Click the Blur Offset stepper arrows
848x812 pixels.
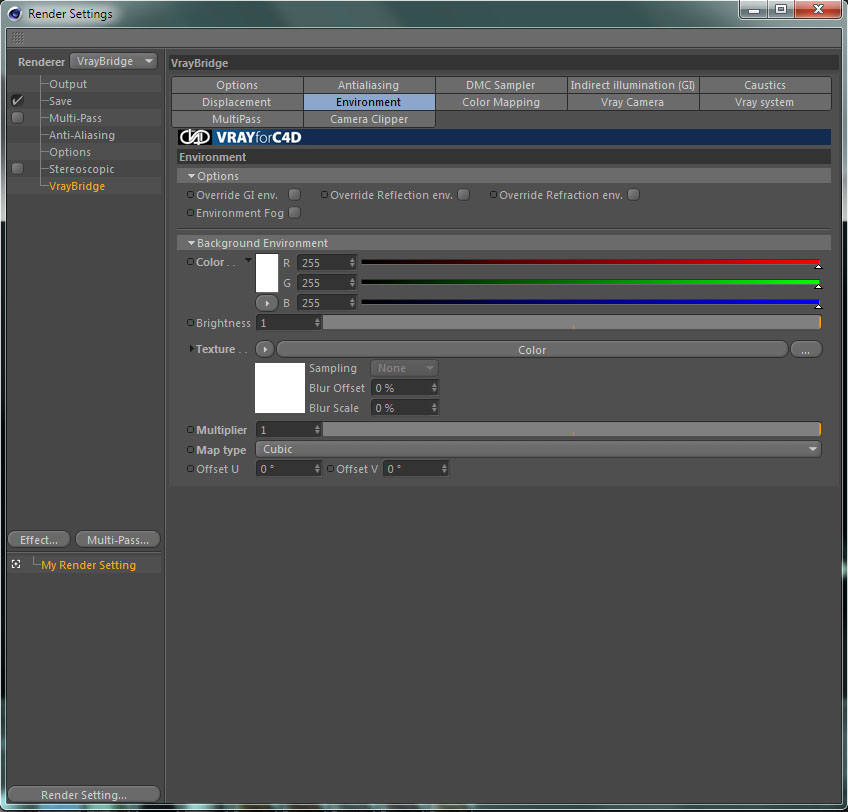[434, 387]
